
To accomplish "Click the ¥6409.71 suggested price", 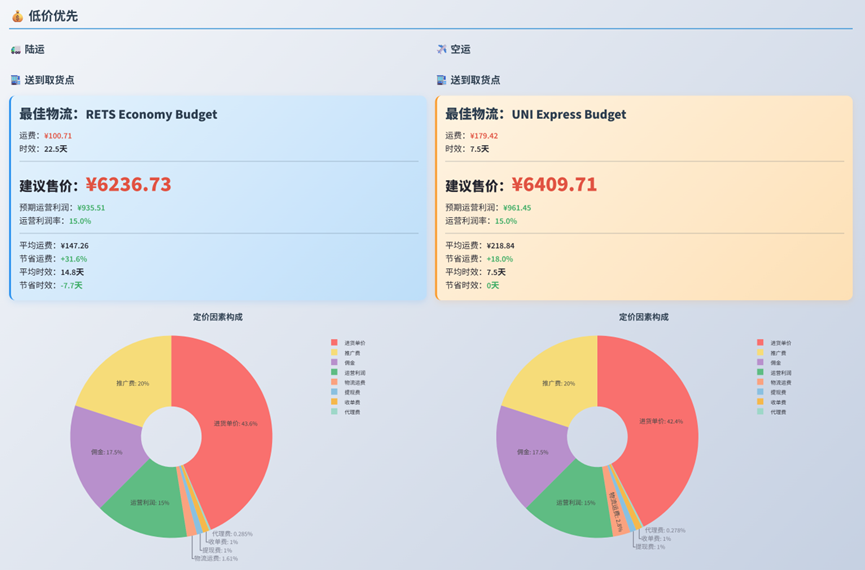I will pyautogui.click(x=554, y=184).
